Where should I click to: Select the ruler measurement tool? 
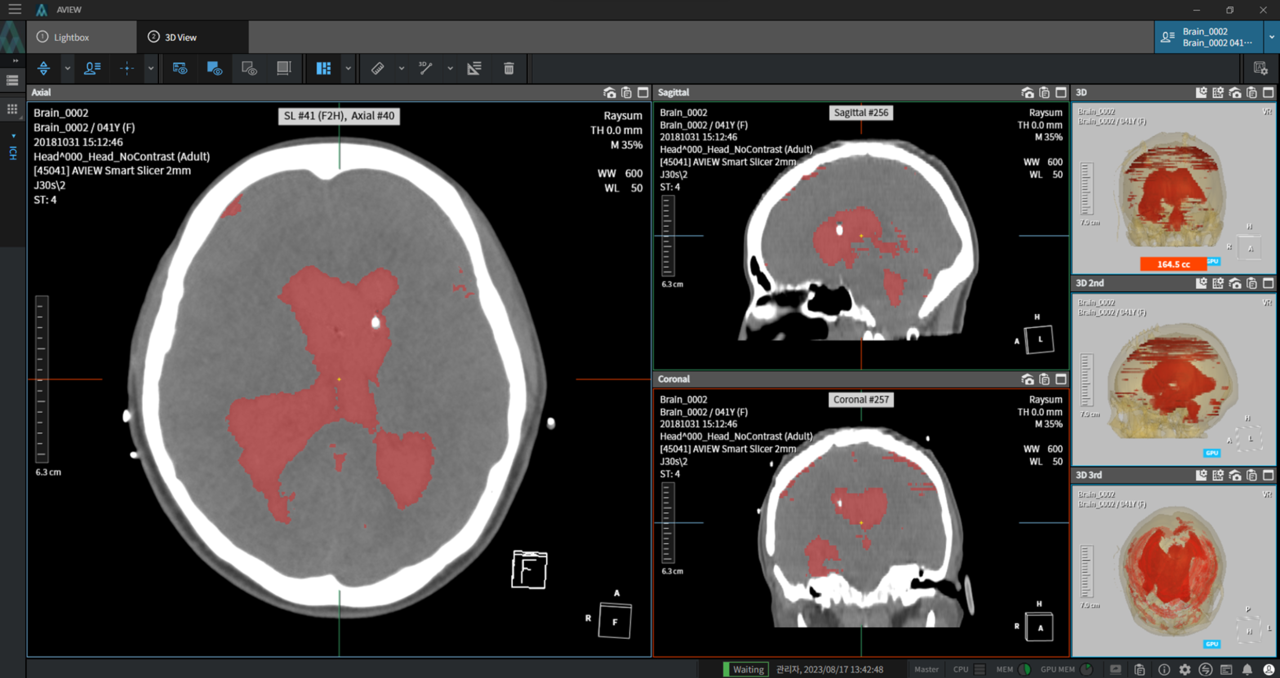tap(377, 68)
